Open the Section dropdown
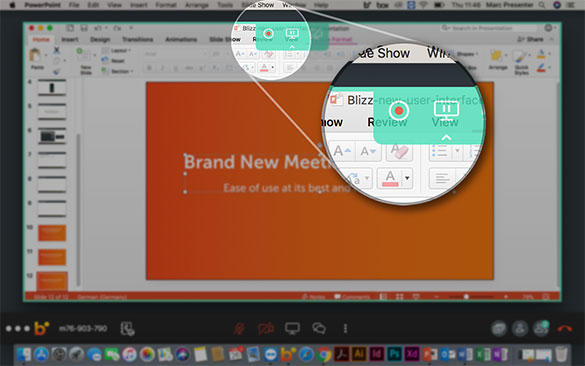The height and width of the screenshot is (366, 585). pyautogui.click(x=116, y=71)
